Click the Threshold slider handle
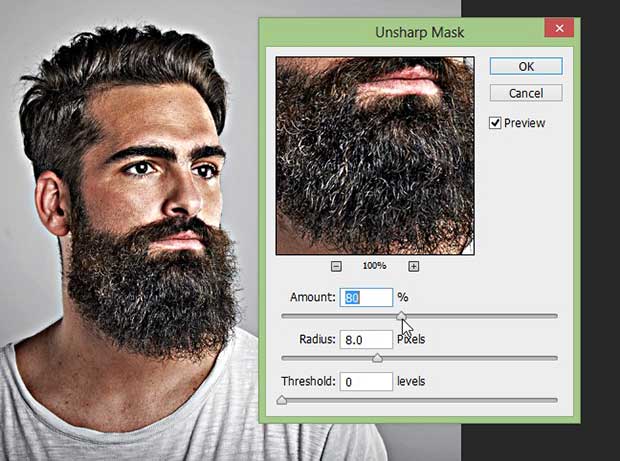 (x=282, y=400)
